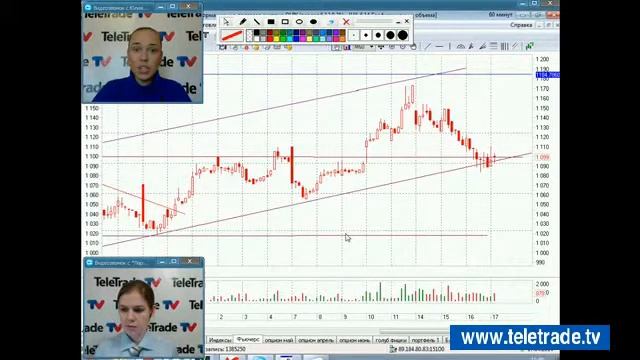Select the filled ellipse shape tool
Image resolution: width=640 pixels, height=360 pixels.
tap(313, 22)
